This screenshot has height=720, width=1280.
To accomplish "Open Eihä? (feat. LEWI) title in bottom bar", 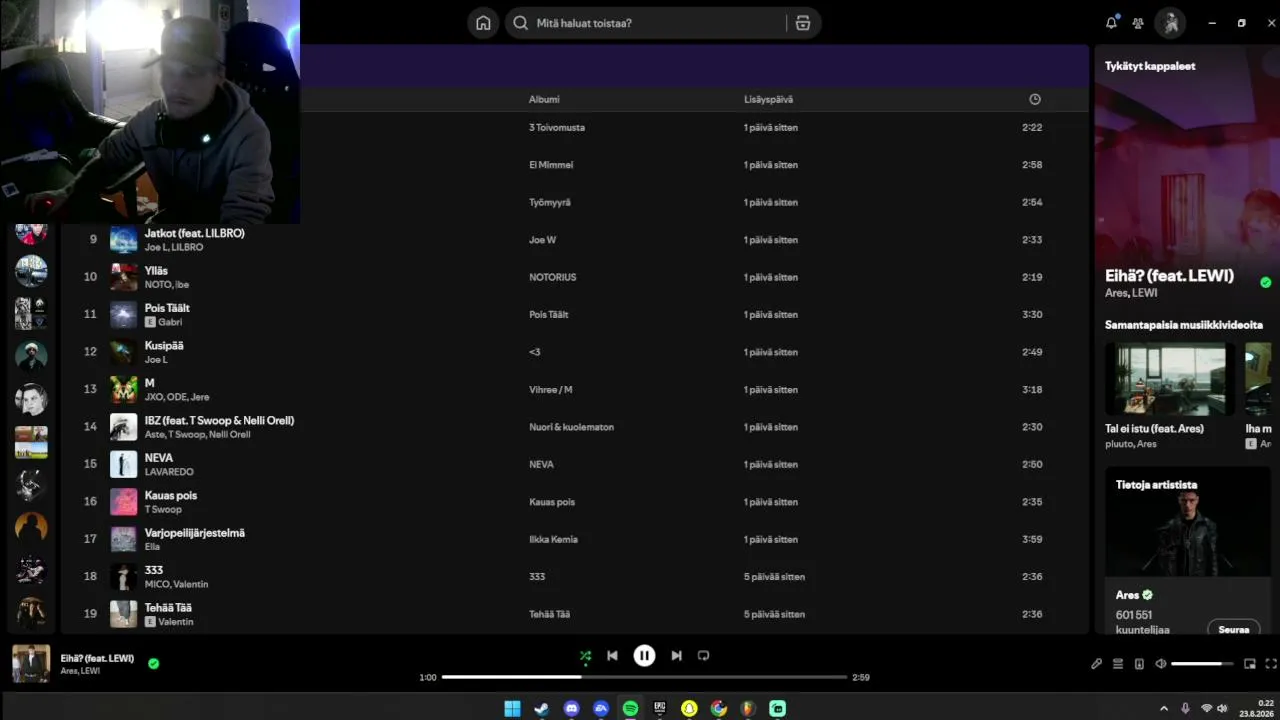I will 97,658.
